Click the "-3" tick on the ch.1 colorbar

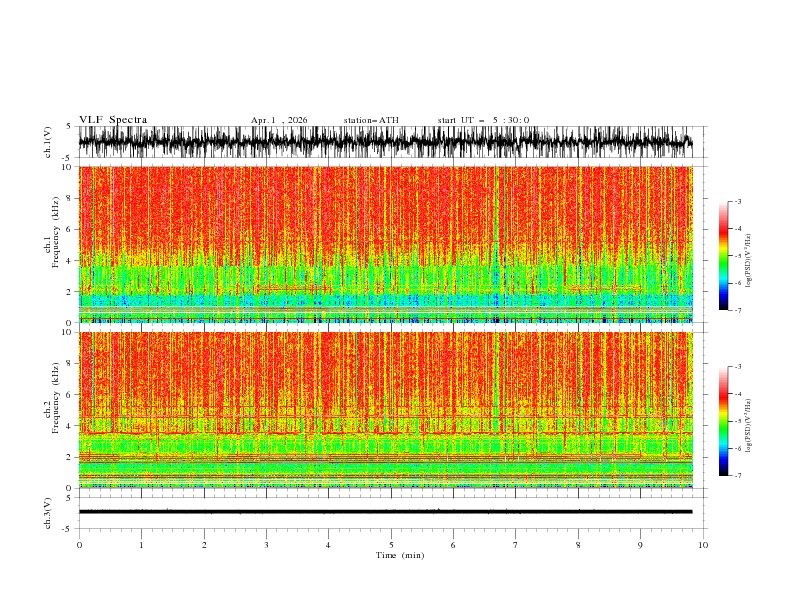738,202
